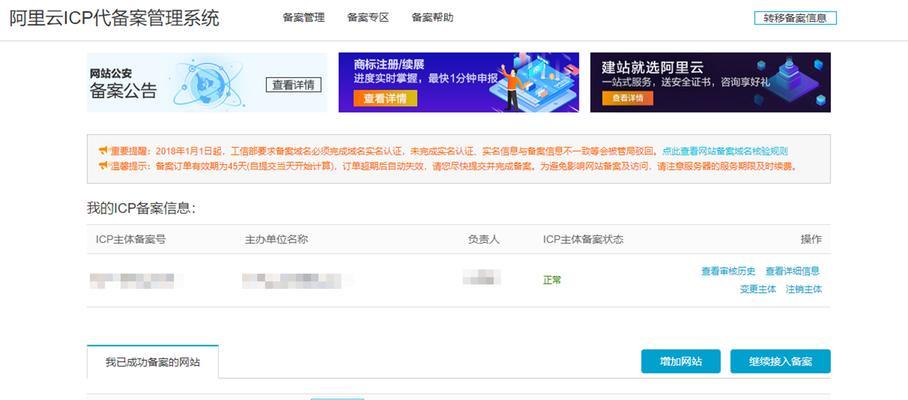Open the 查看审核历史 link
Screen dimensions: 908x400
click(x=728, y=271)
